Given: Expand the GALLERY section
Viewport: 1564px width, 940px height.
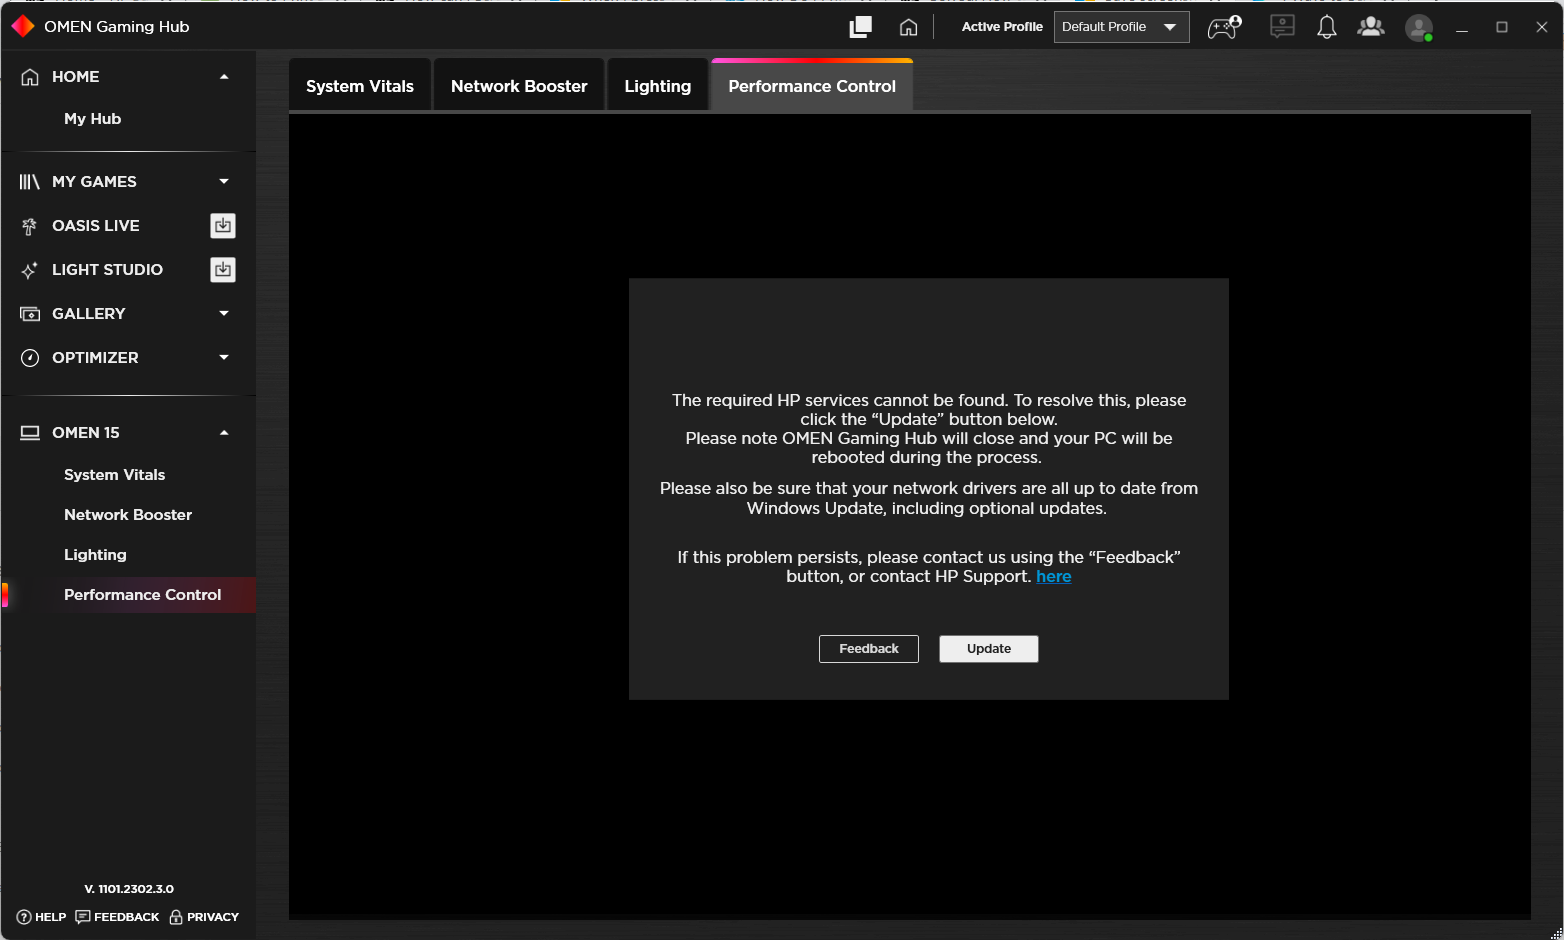Looking at the screenshot, I should click(224, 313).
